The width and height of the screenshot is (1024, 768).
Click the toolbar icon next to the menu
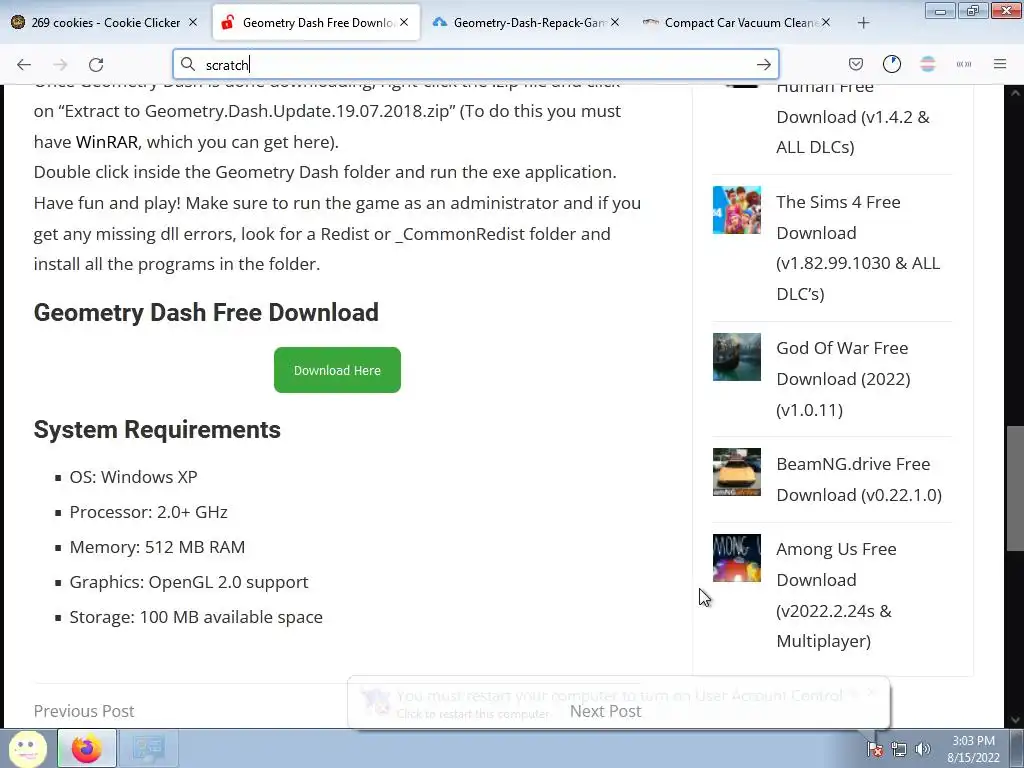(x=963, y=64)
